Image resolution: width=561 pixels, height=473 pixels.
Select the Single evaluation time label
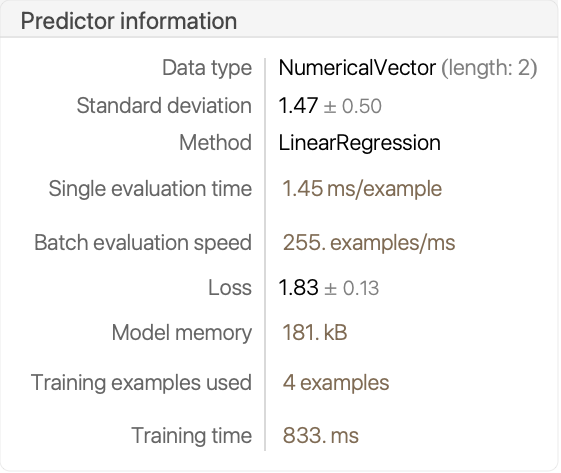coord(150,189)
